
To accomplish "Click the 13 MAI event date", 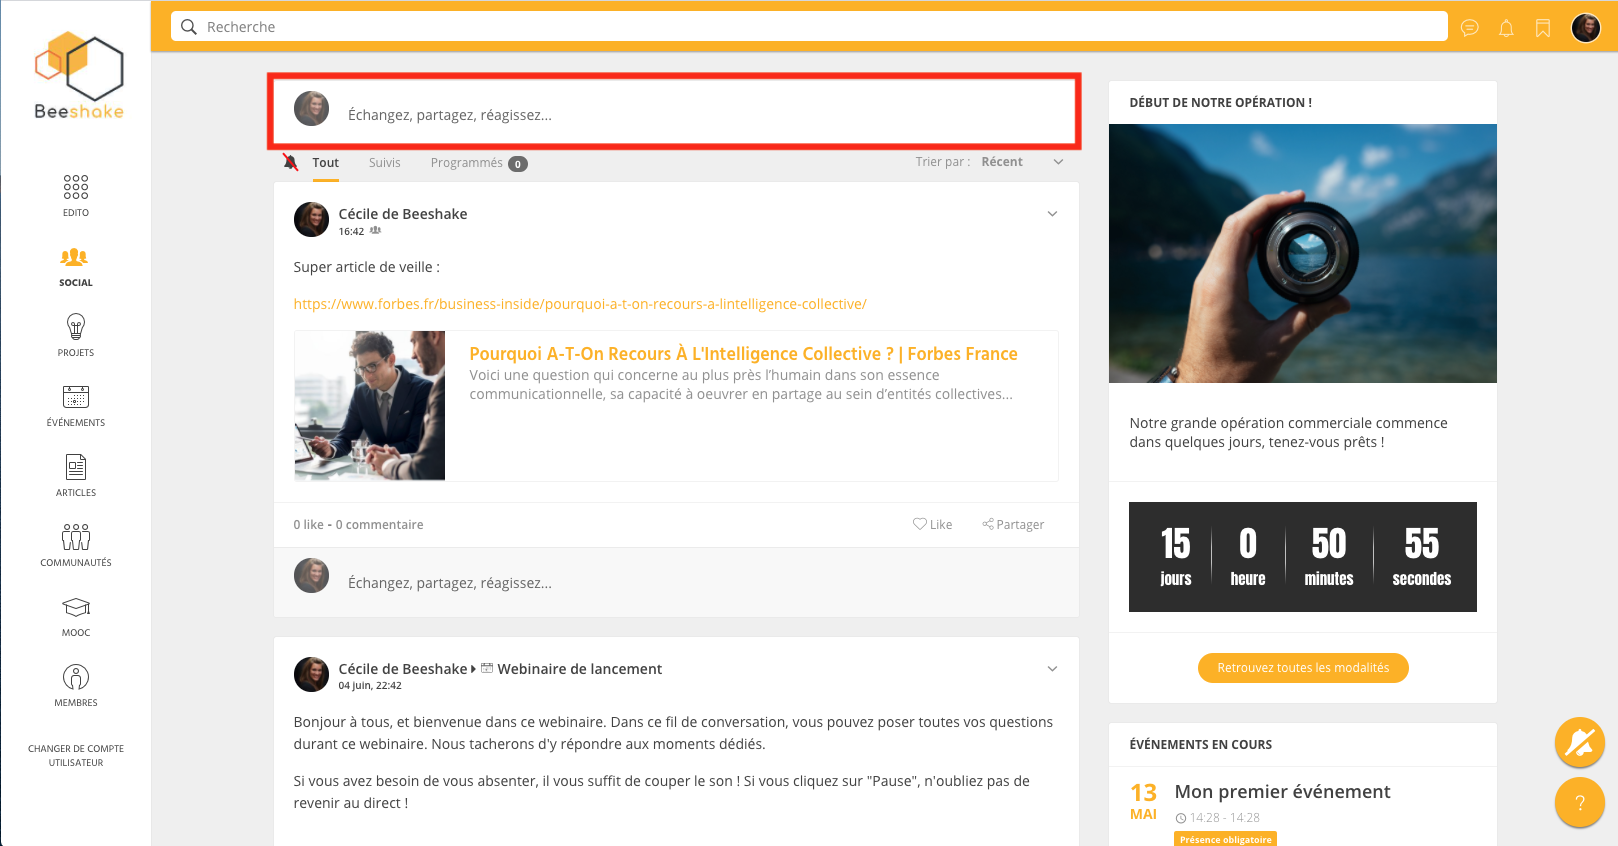I will pos(1144,802).
